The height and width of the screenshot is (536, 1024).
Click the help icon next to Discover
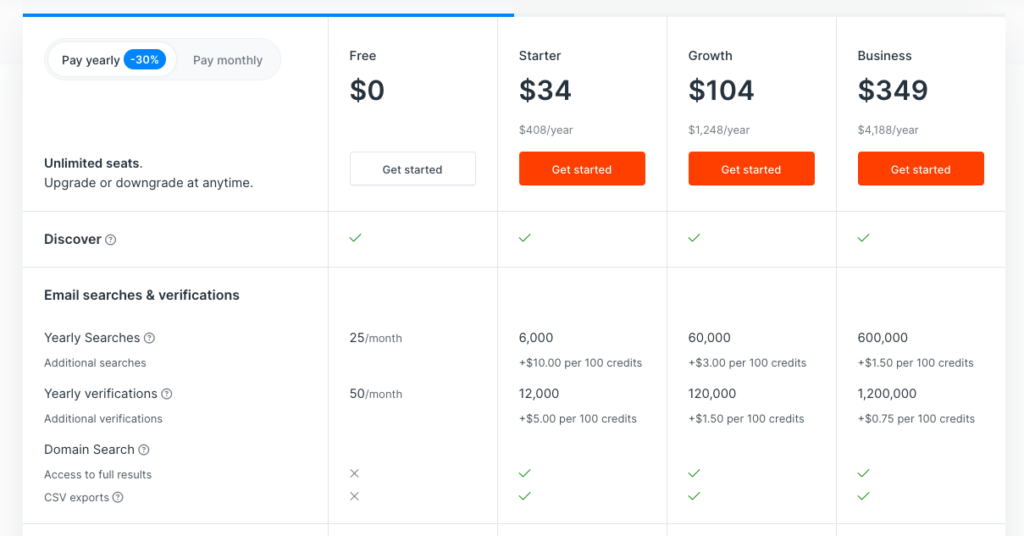tap(111, 240)
